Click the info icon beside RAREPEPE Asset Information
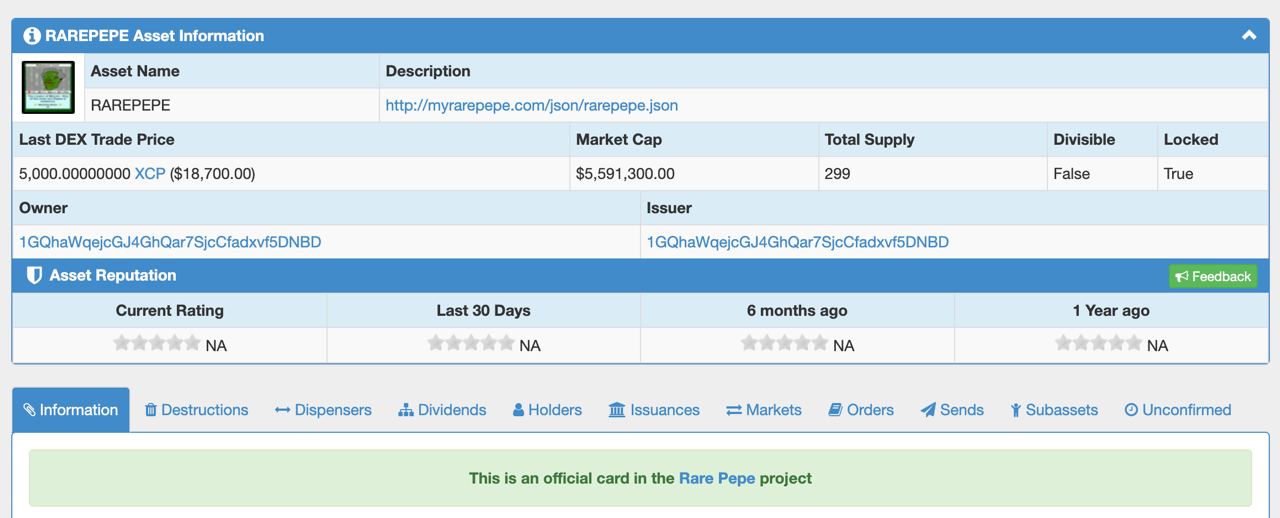The width and height of the screenshot is (1280, 518). [x=32, y=36]
